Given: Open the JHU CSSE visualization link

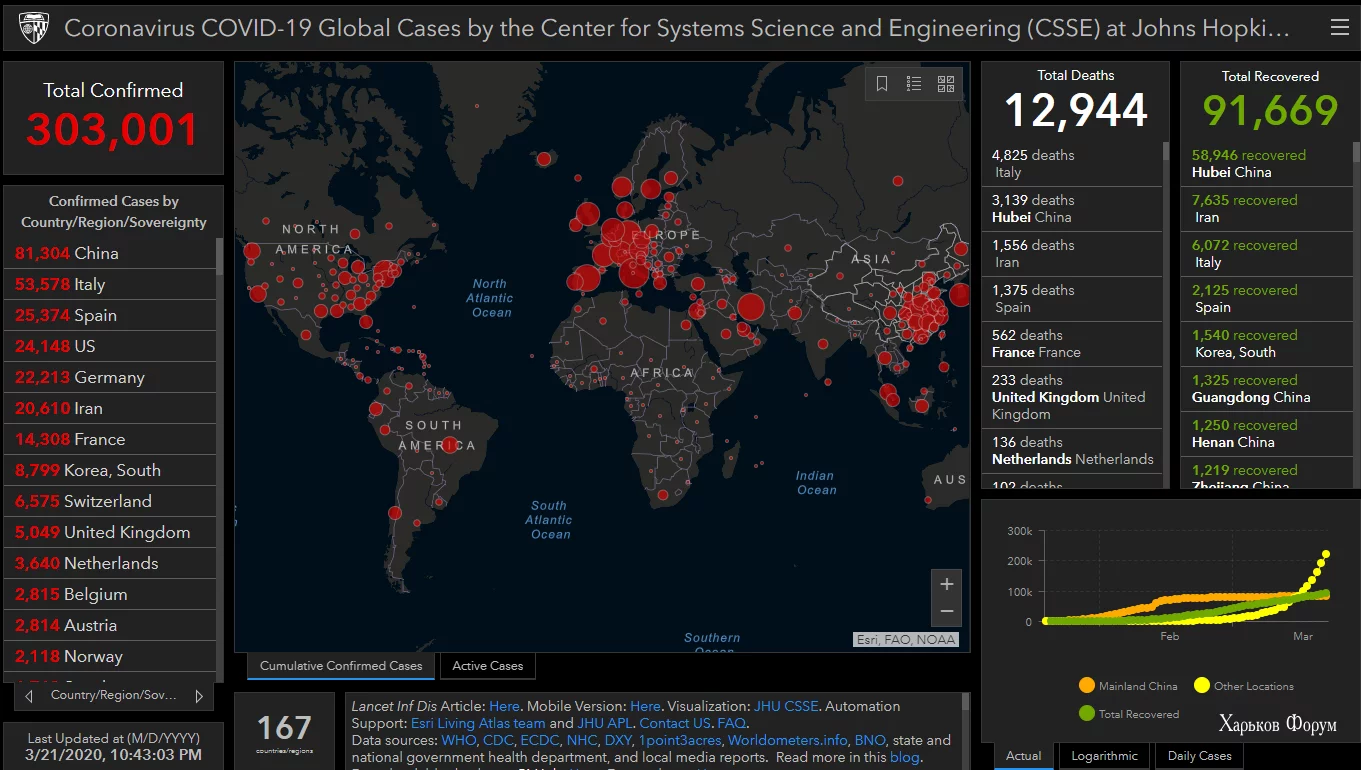Looking at the screenshot, I should coord(786,706).
